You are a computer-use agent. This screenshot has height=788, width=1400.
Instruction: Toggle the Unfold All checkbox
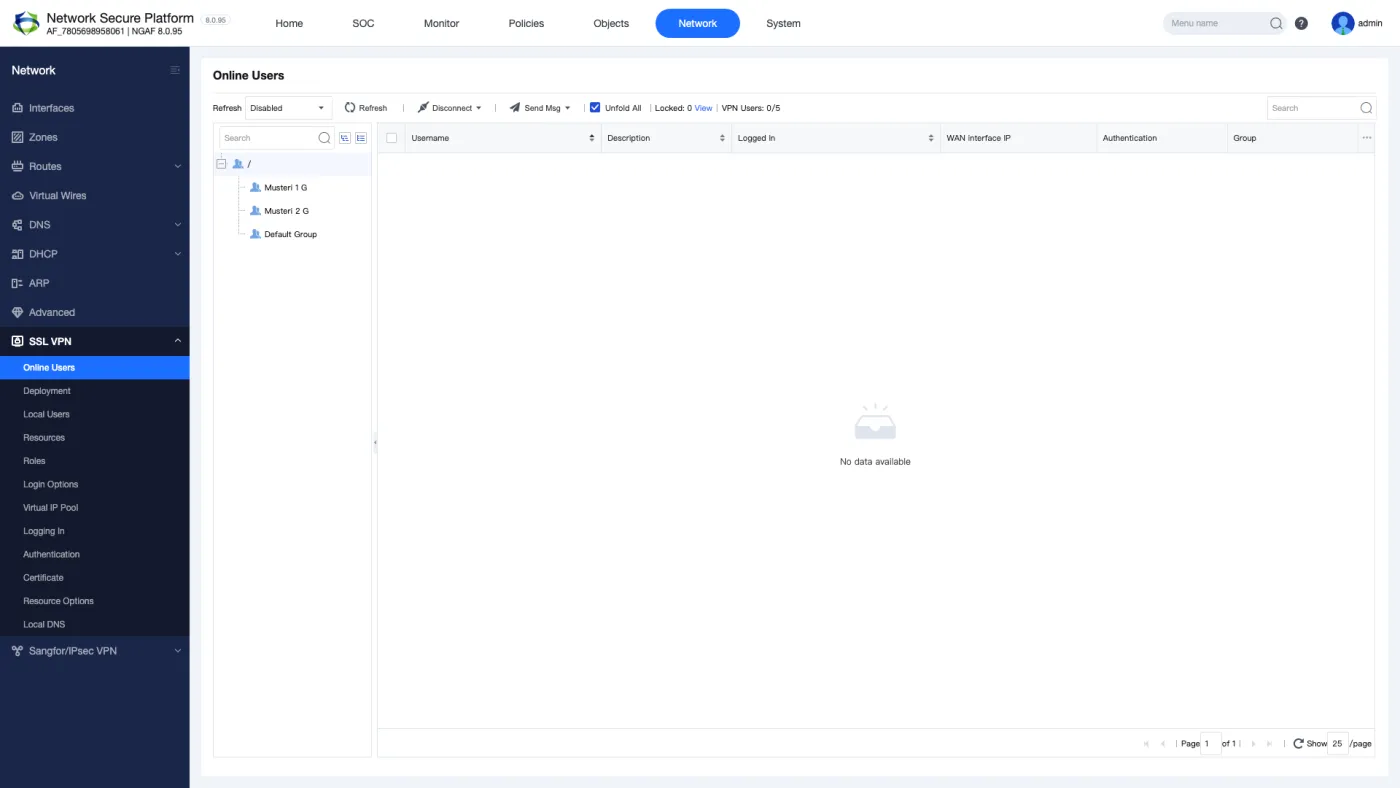pos(595,108)
